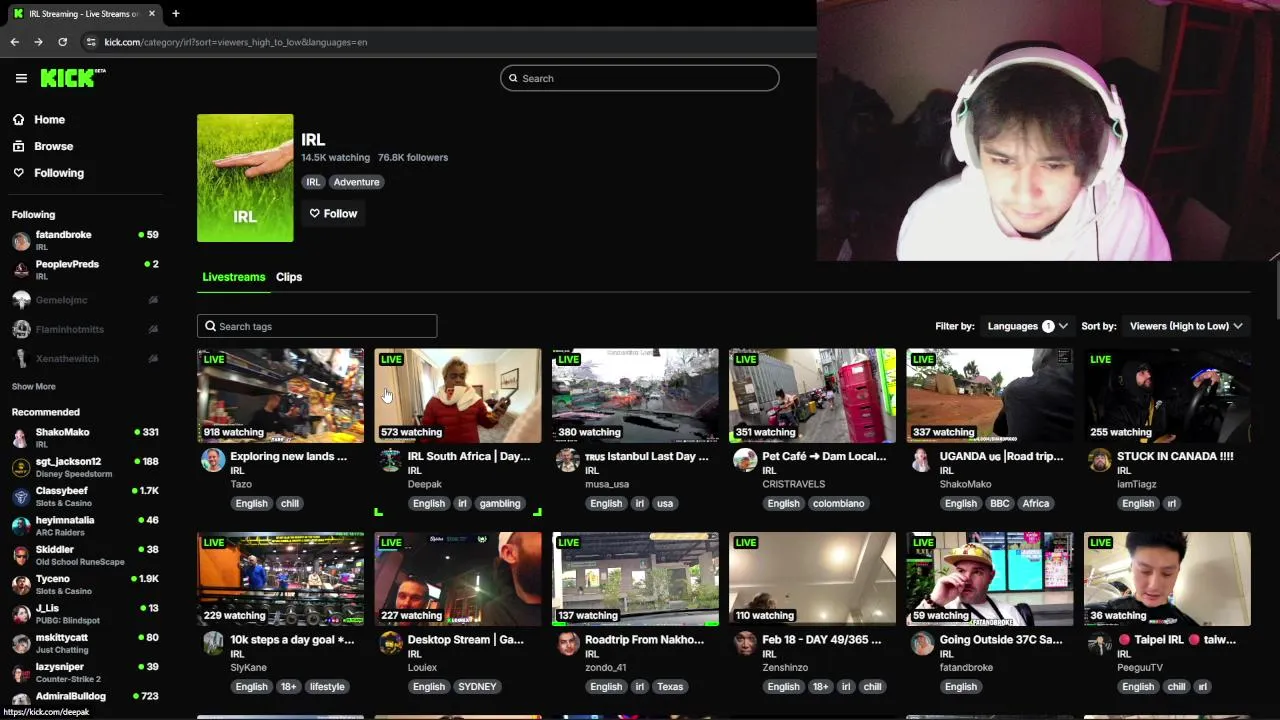This screenshot has width=1280, height=720.
Task: Open Going Outside 37C stream thumbnail
Action: [989, 578]
